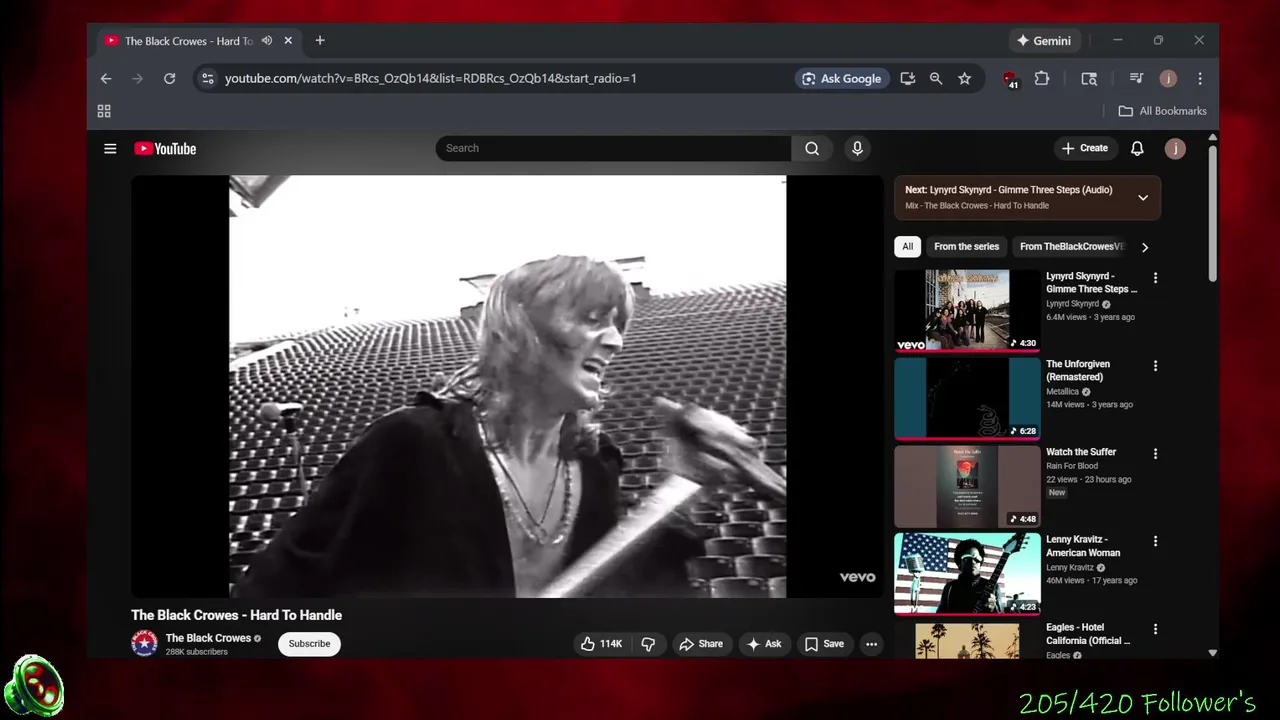Click the video player to pause
Screen dimensions: 1280x720
507,387
